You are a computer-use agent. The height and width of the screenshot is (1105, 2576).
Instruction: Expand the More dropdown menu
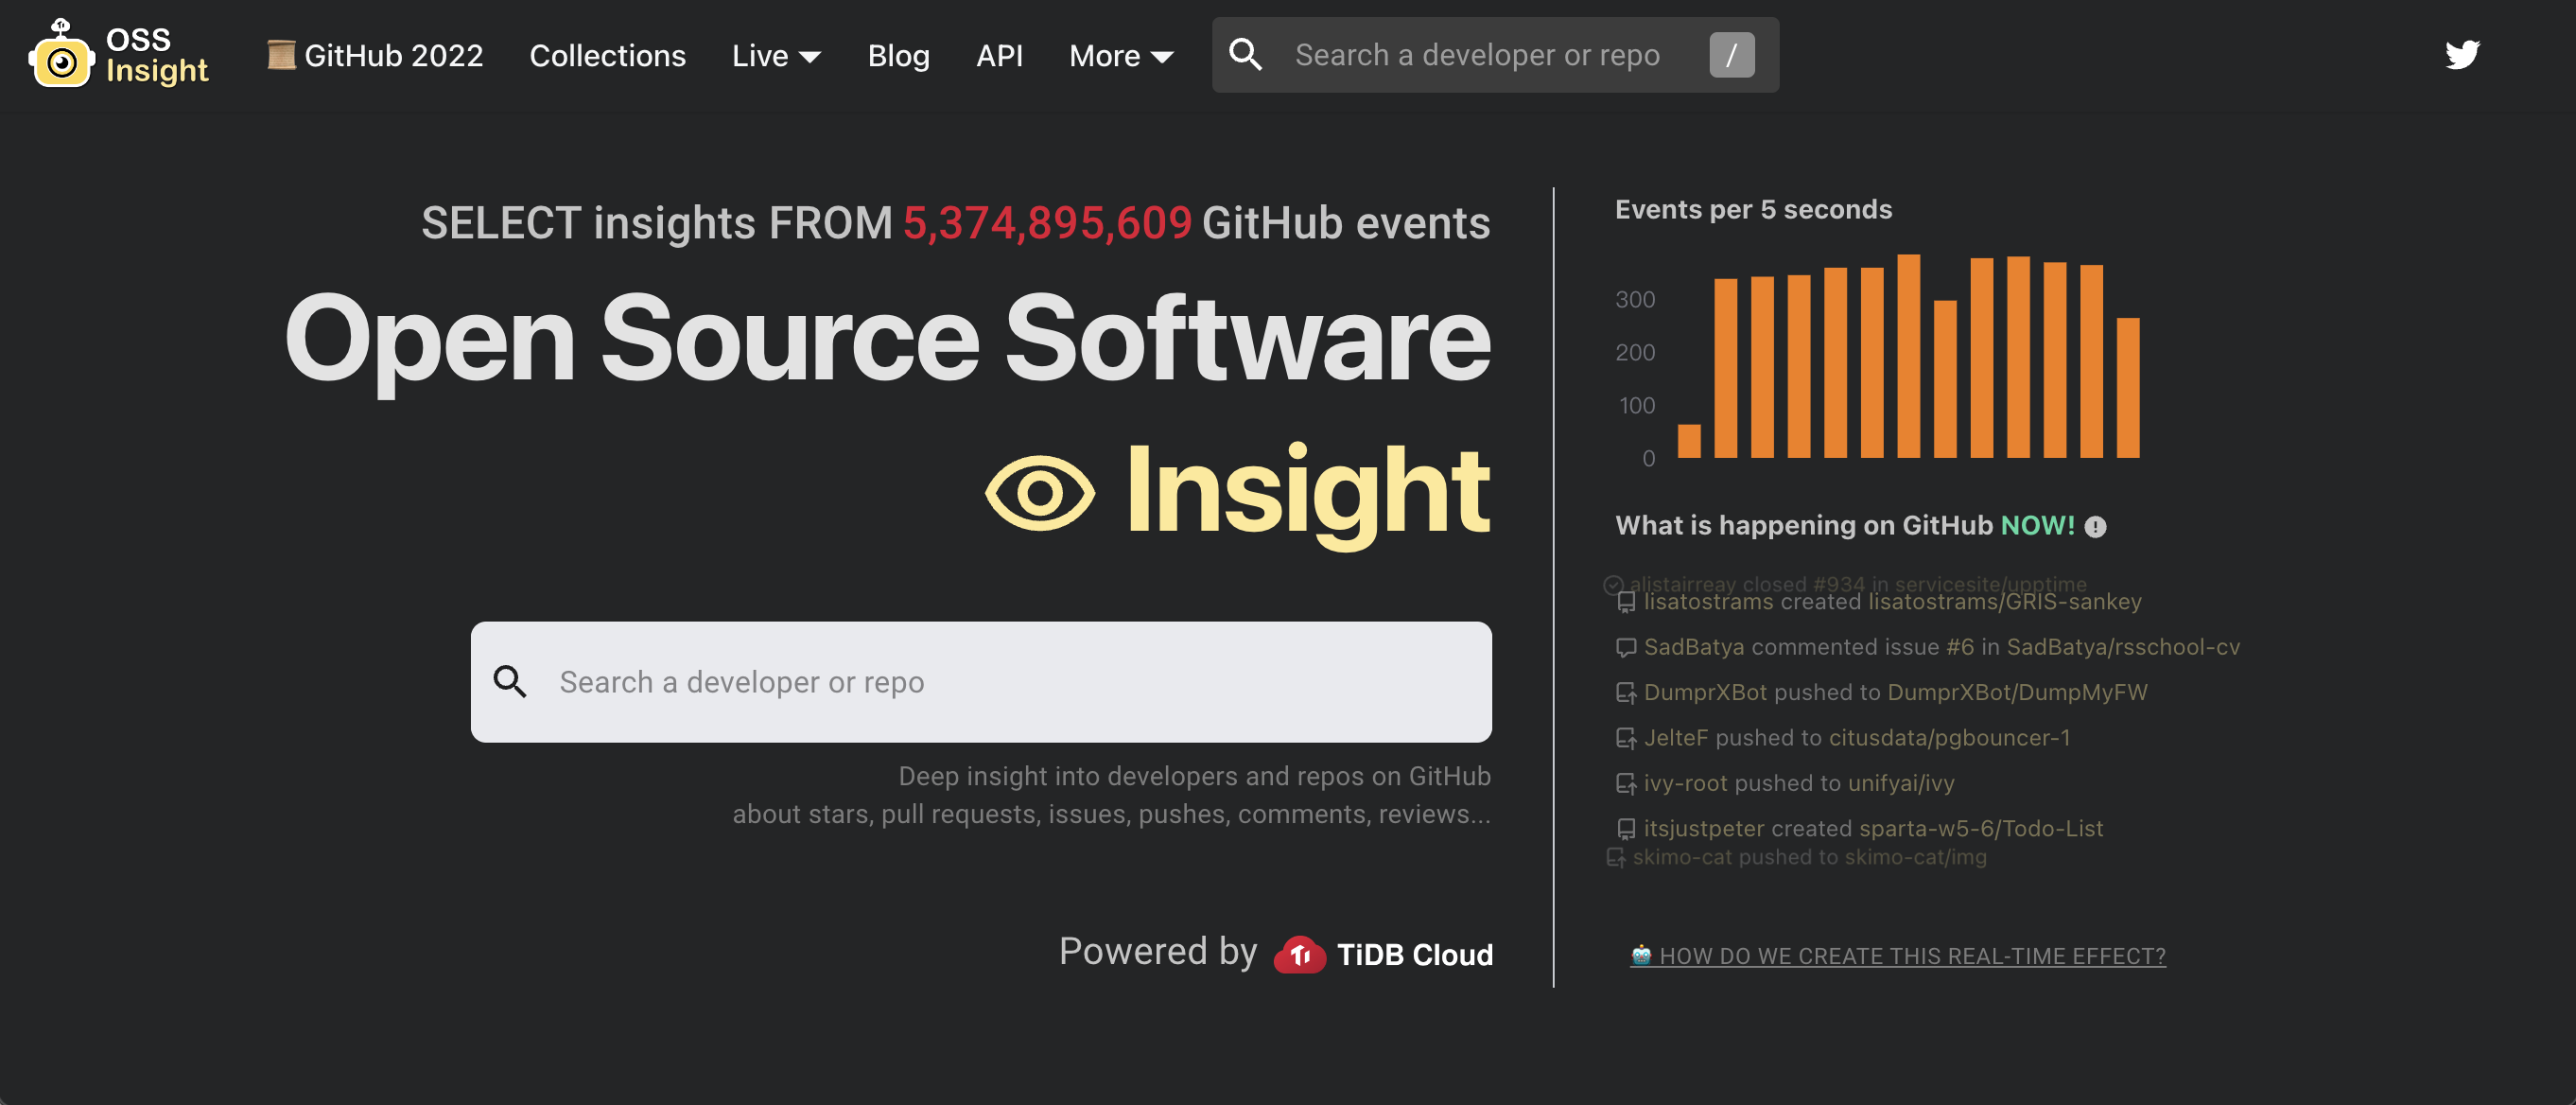[1121, 54]
